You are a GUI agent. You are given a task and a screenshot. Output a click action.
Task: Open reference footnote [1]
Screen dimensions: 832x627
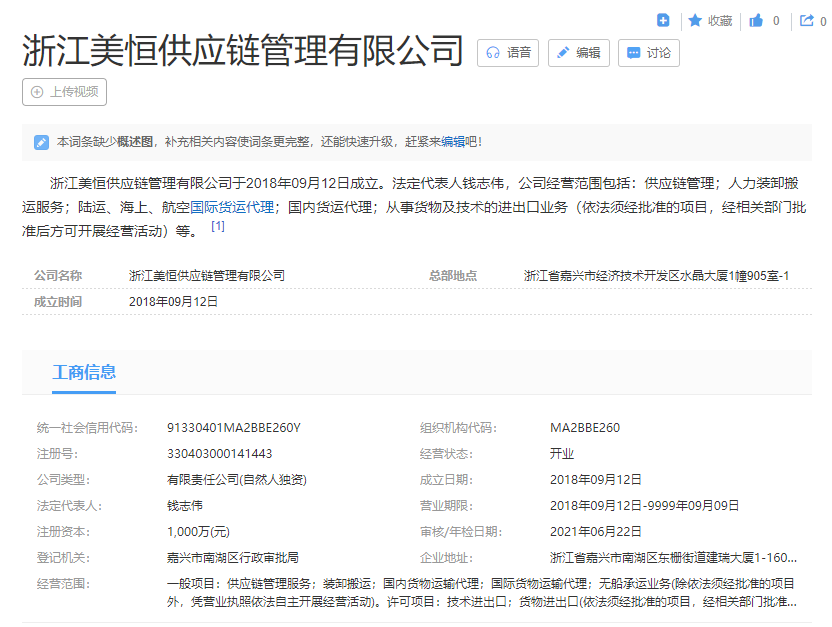click(218, 226)
